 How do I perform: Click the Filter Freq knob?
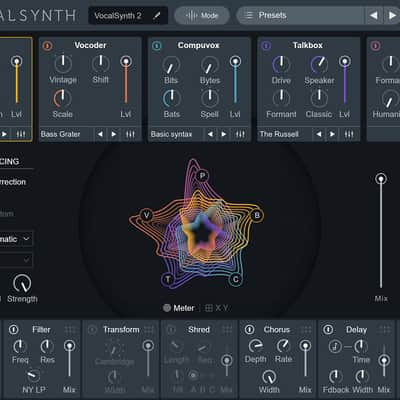tap(20, 347)
